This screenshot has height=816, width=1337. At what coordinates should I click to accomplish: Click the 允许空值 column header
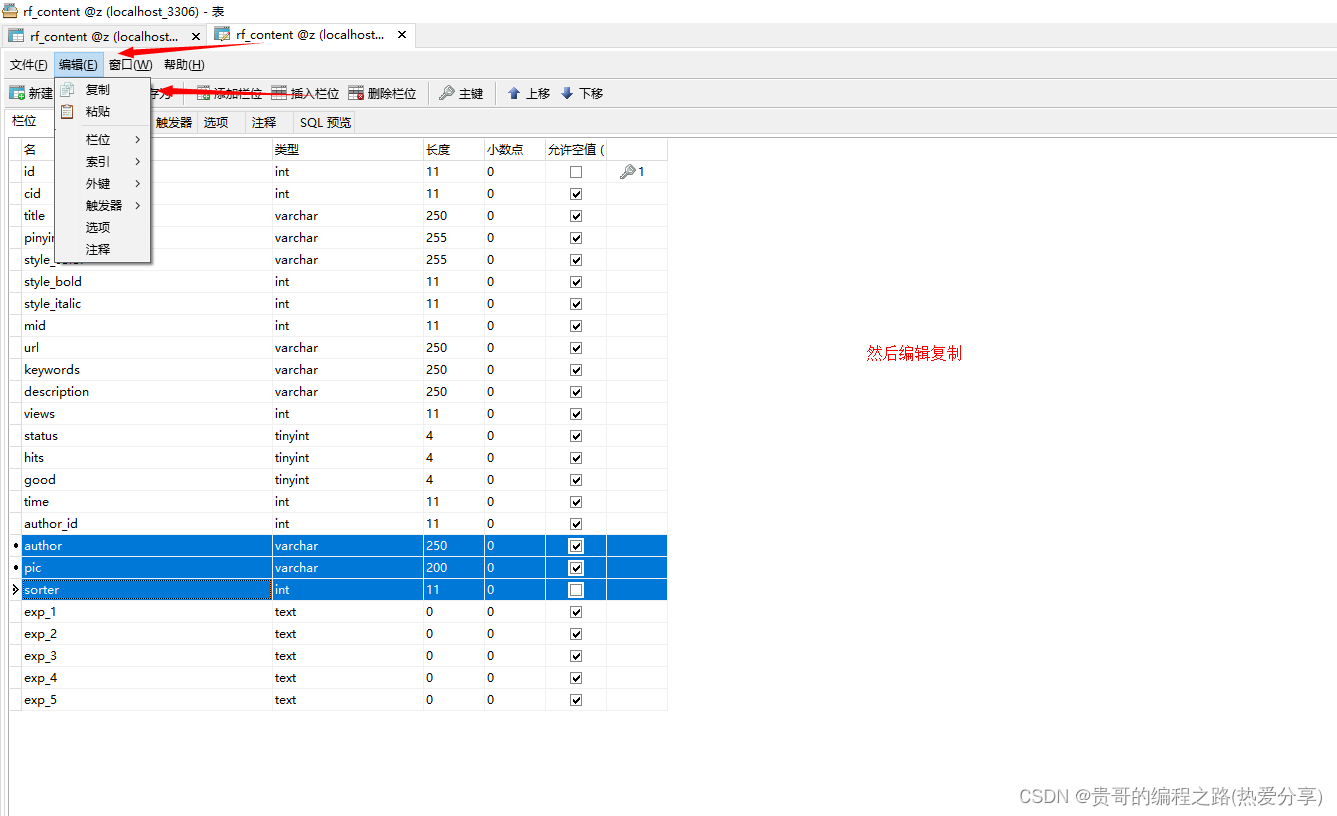point(576,150)
